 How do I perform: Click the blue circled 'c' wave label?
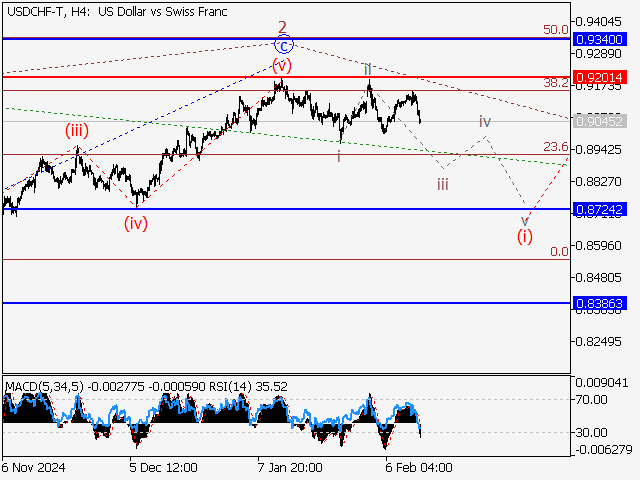coord(284,45)
